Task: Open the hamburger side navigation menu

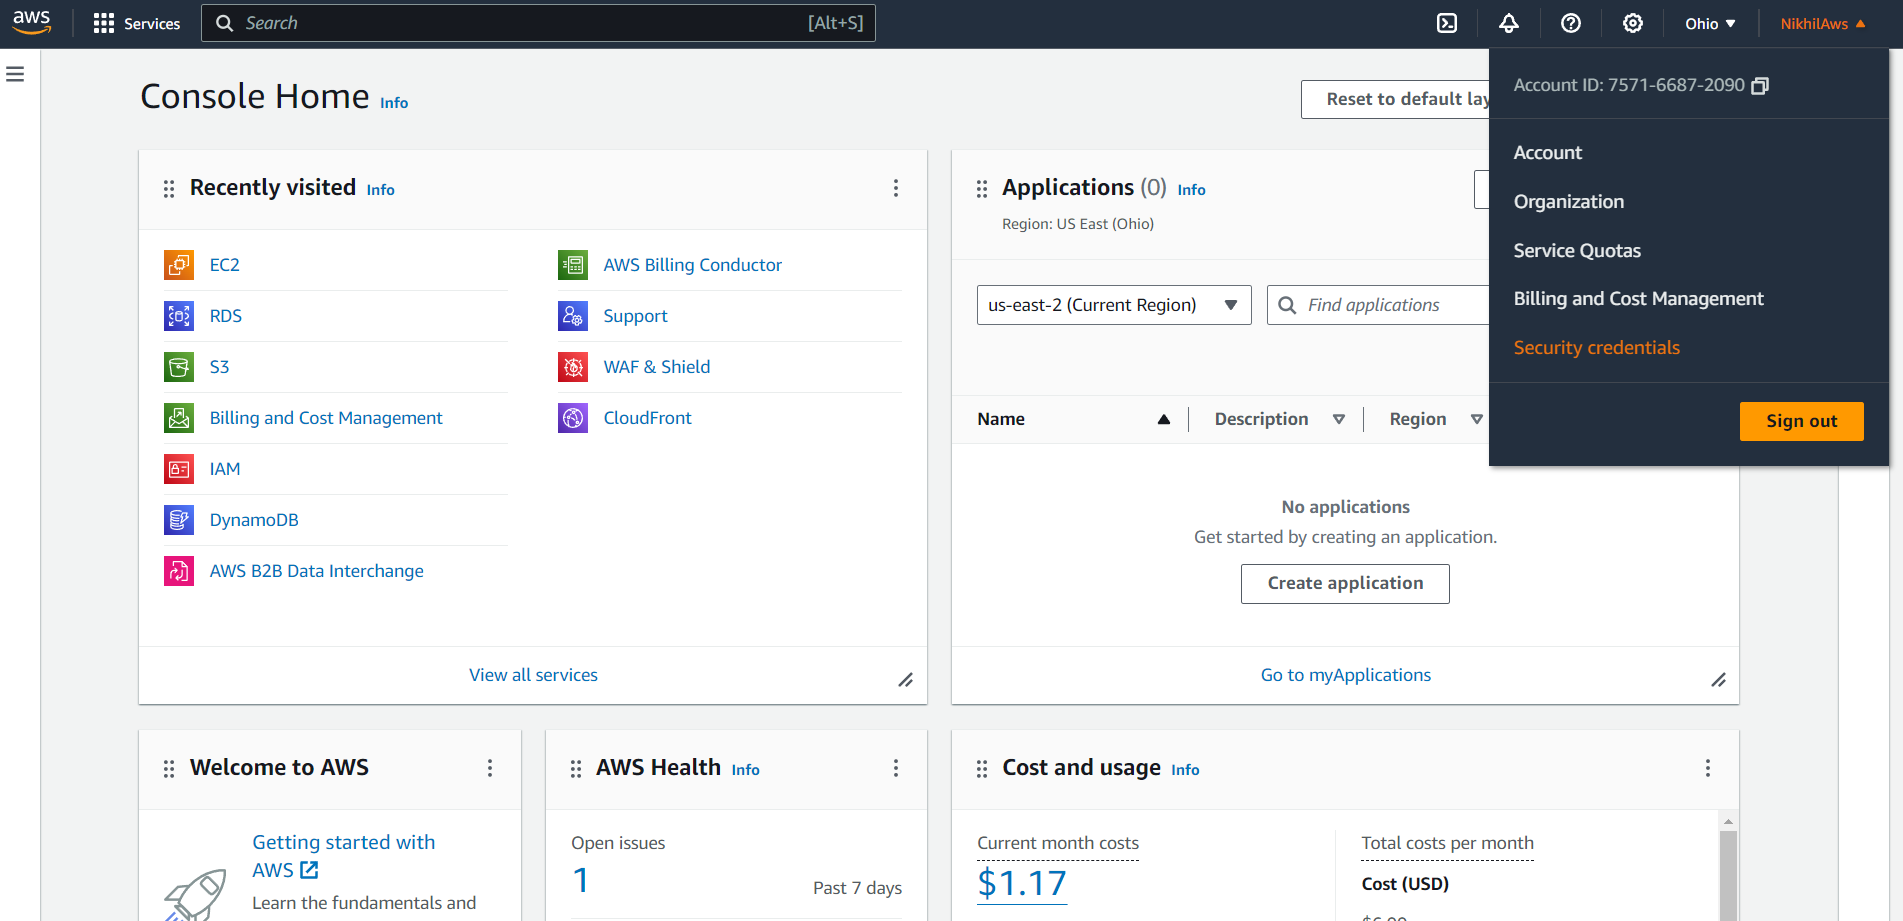Action: point(15,74)
